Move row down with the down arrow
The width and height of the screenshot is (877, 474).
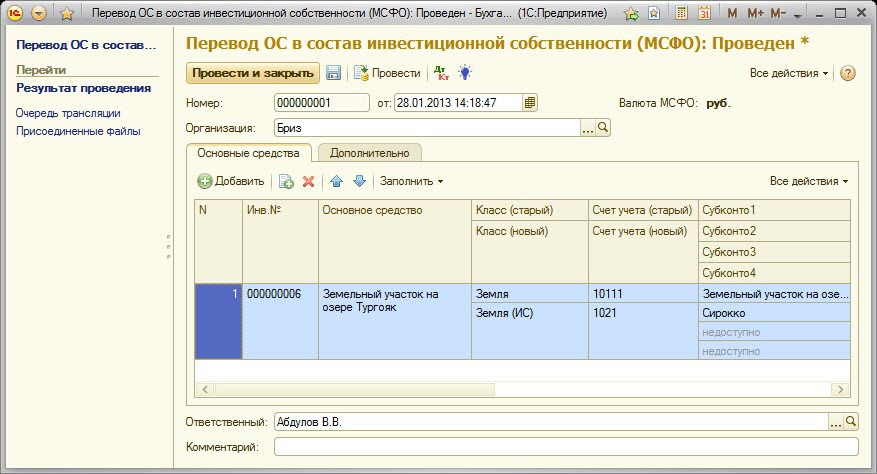point(359,181)
